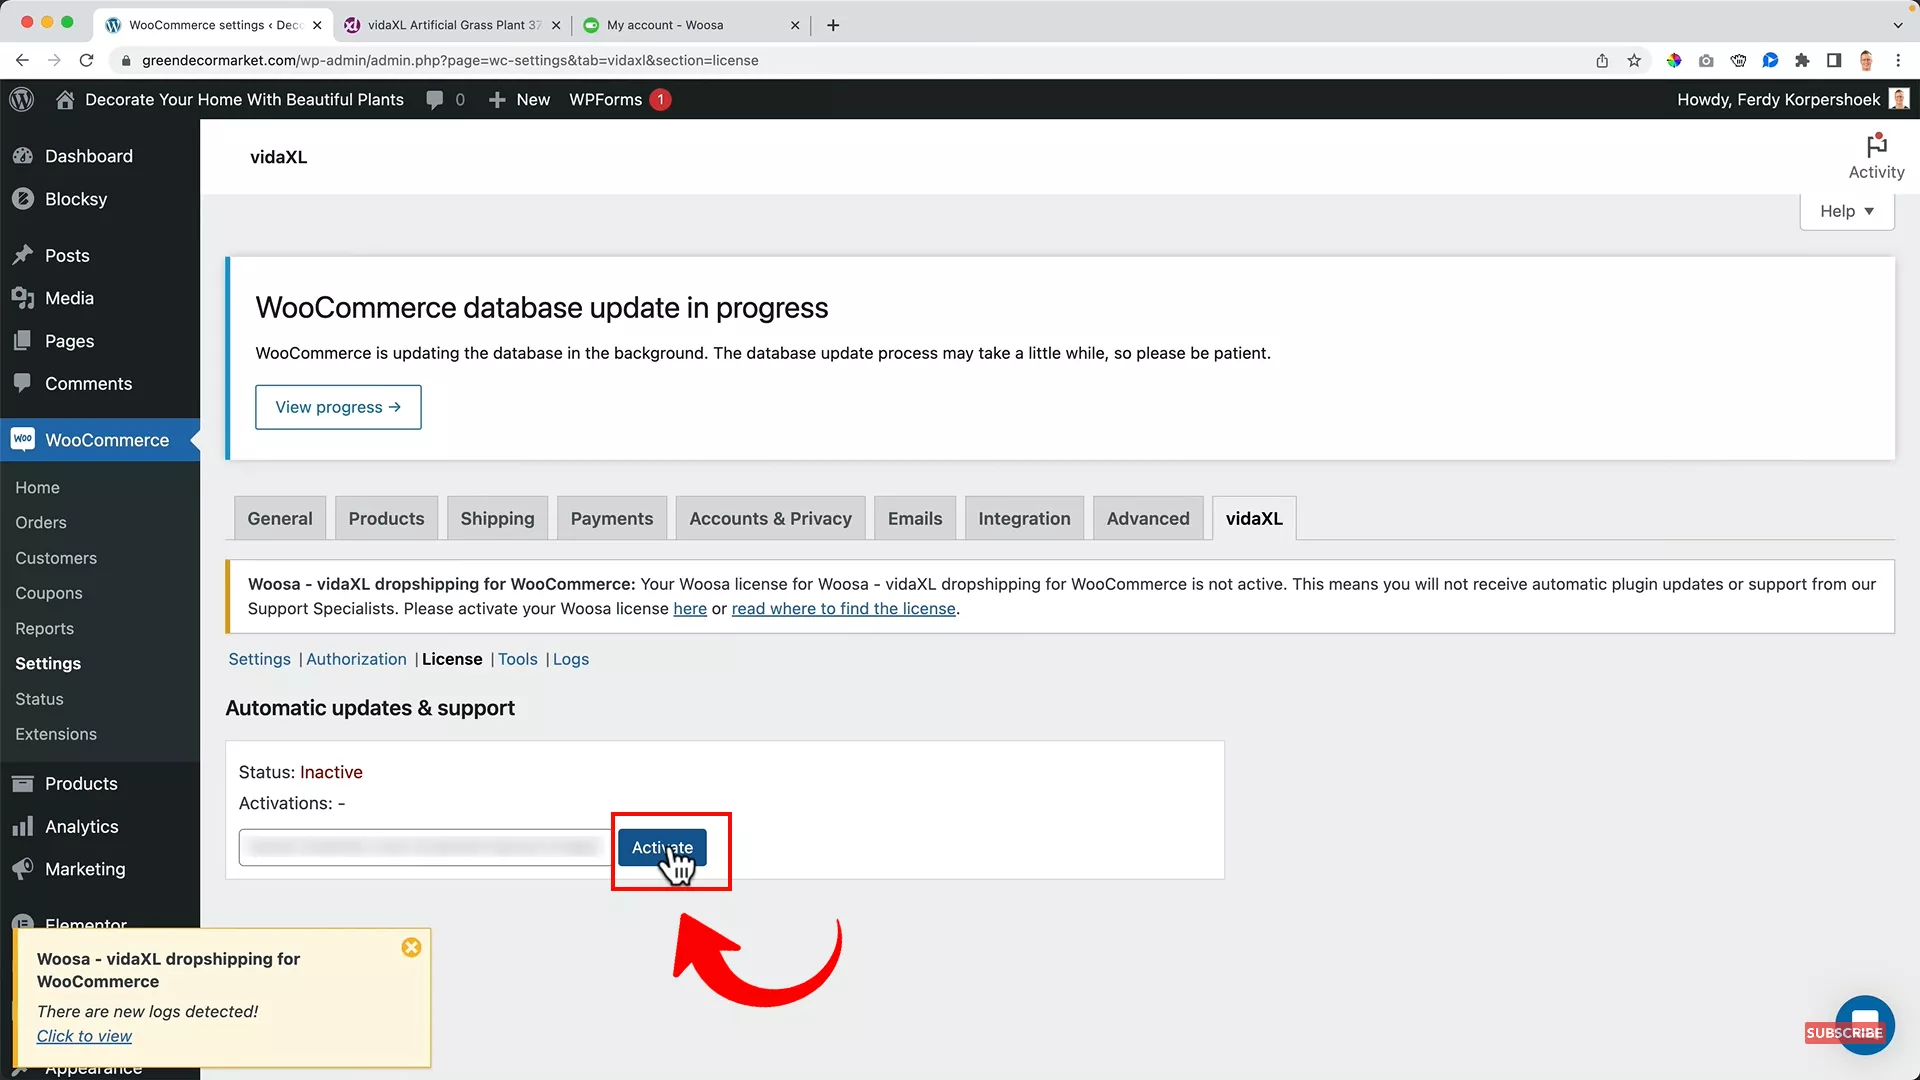Click inside the license key input field

420,847
